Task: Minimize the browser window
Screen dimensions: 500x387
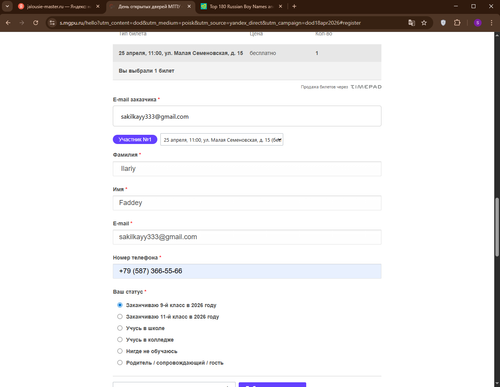Action: coord(456,6)
